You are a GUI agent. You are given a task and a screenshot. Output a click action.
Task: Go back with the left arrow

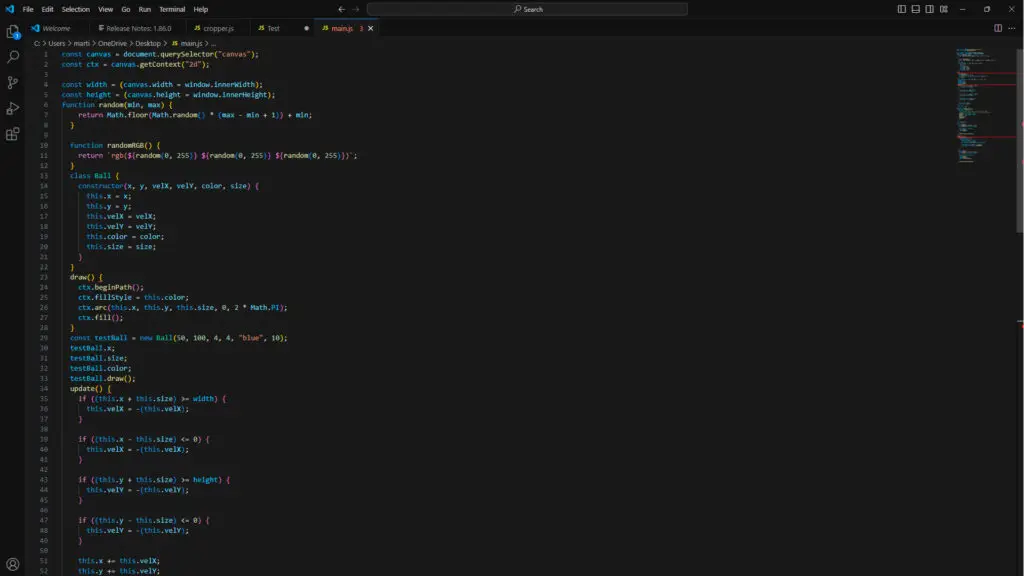point(341,9)
